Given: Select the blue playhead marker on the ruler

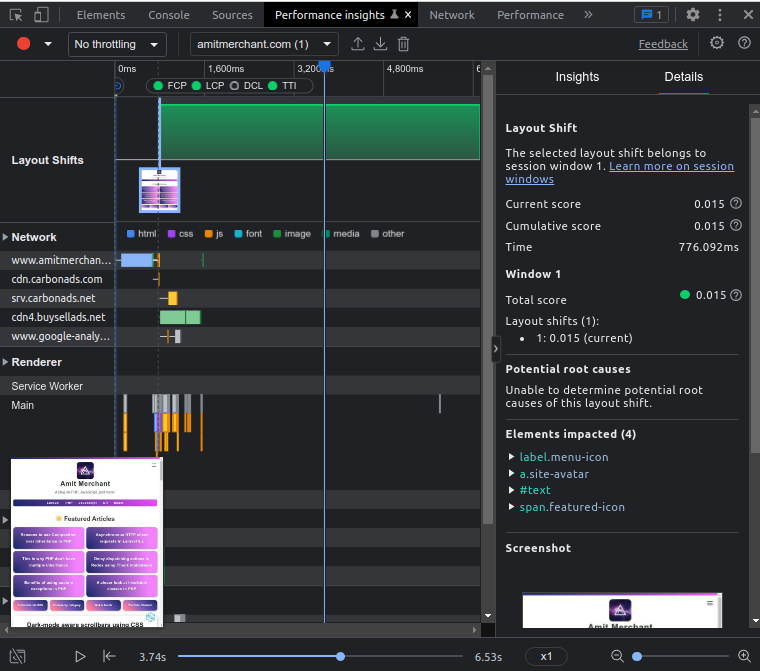Looking at the screenshot, I should coord(324,66).
